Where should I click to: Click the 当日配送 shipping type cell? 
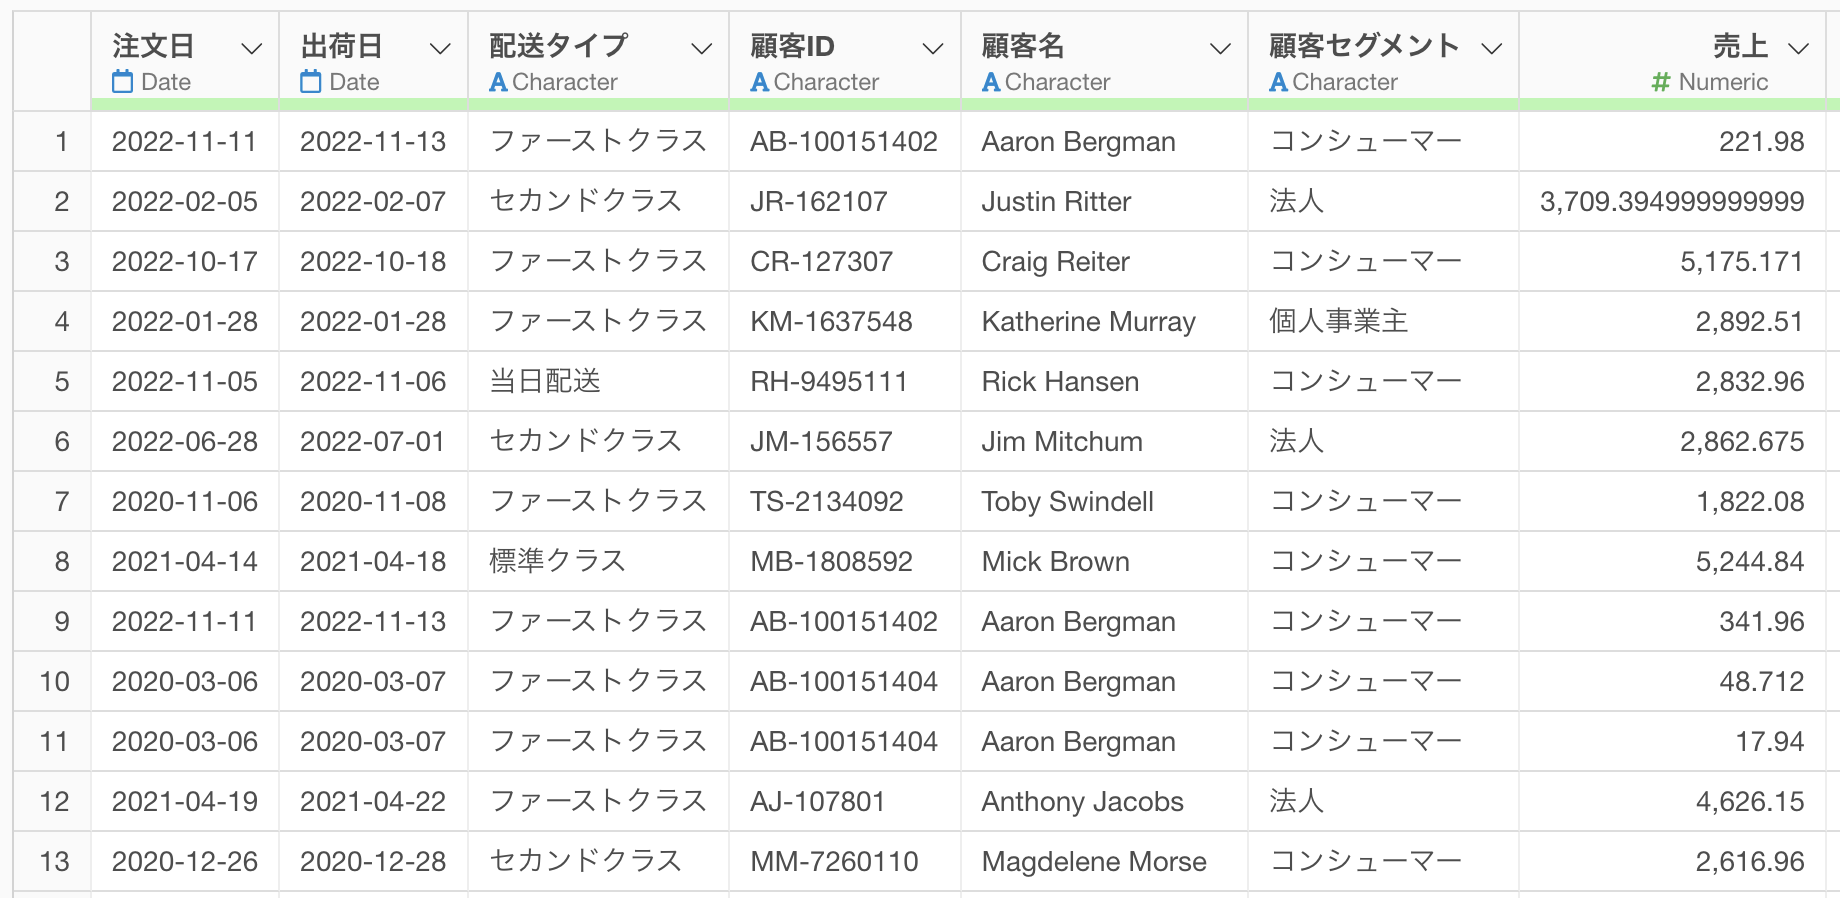tap(598, 381)
